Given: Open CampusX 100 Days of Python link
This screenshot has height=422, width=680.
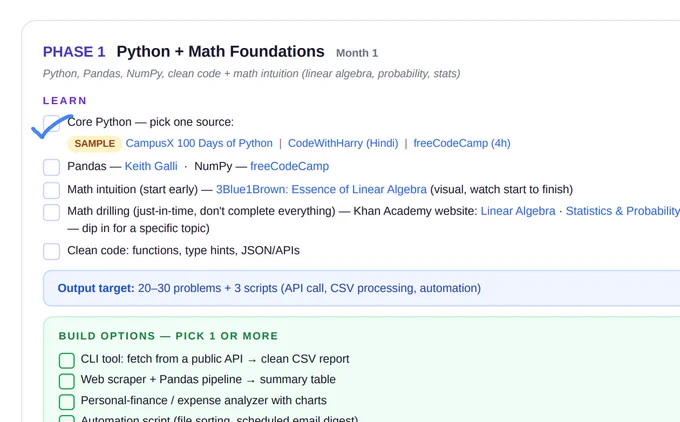Looking at the screenshot, I should point(199,143).
